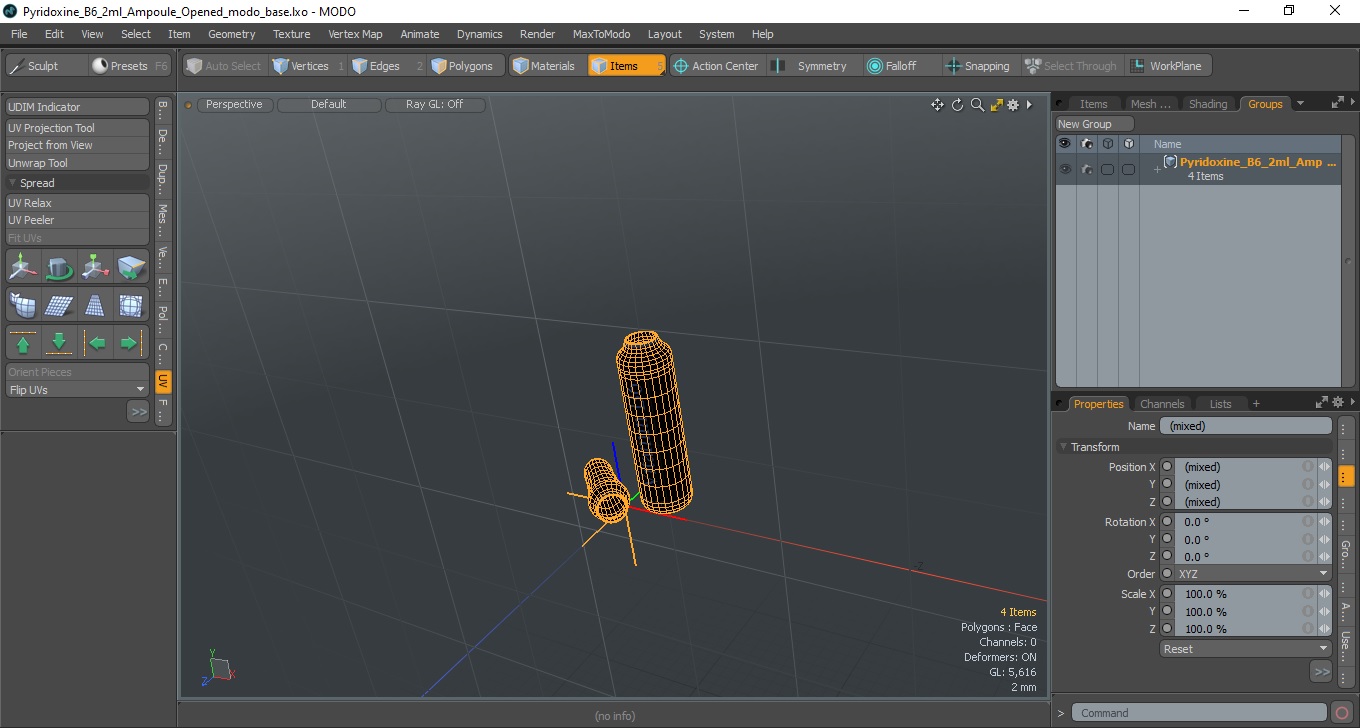Click the render camera column header icon

1086,144
